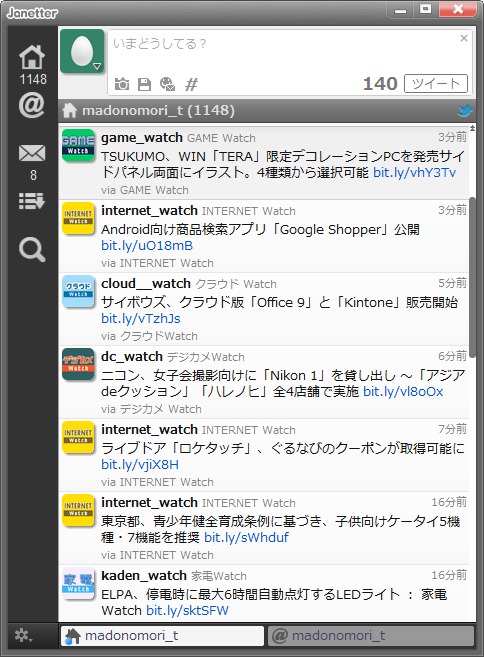
Task: Click the 1148 unread count in sidebar
Action: (x=33, y=79)
